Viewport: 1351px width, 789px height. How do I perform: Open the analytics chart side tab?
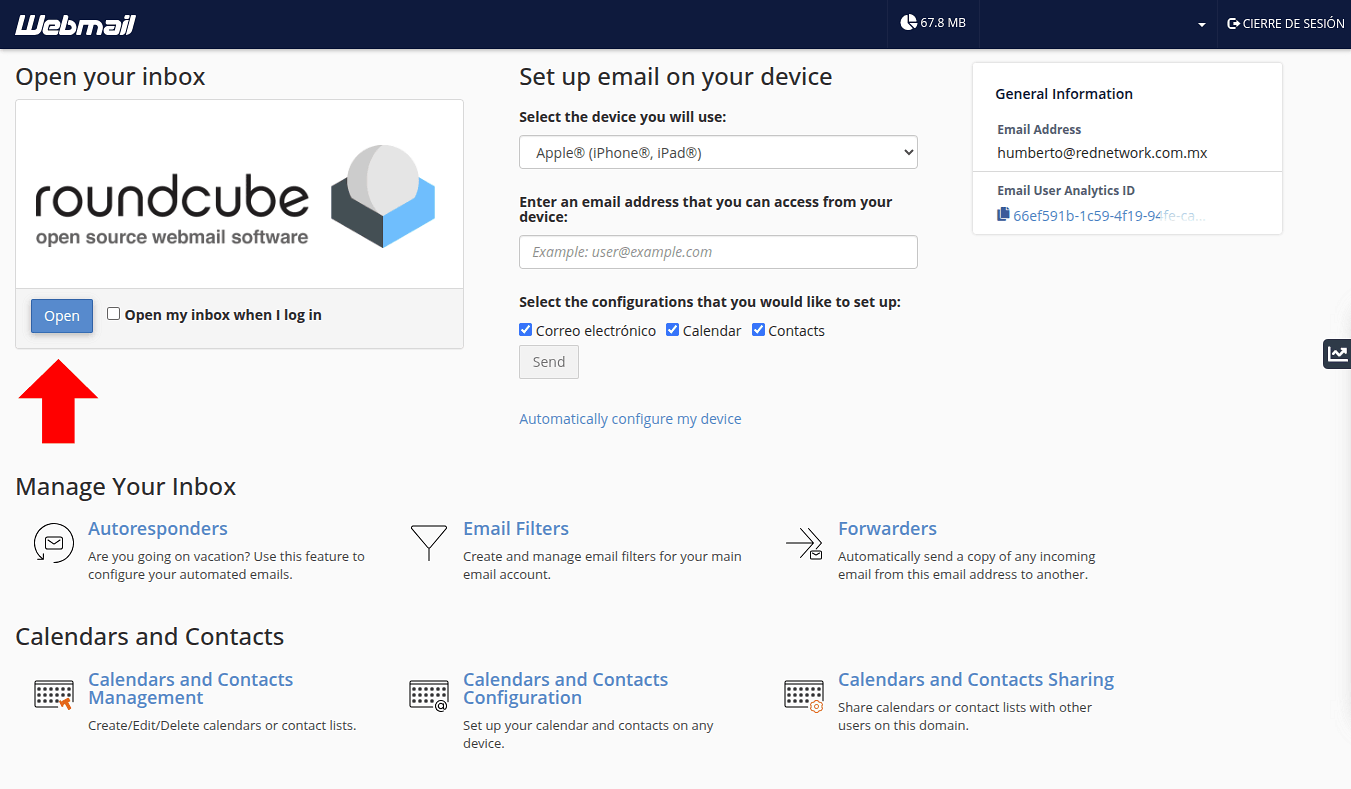tap(1337, 353)
